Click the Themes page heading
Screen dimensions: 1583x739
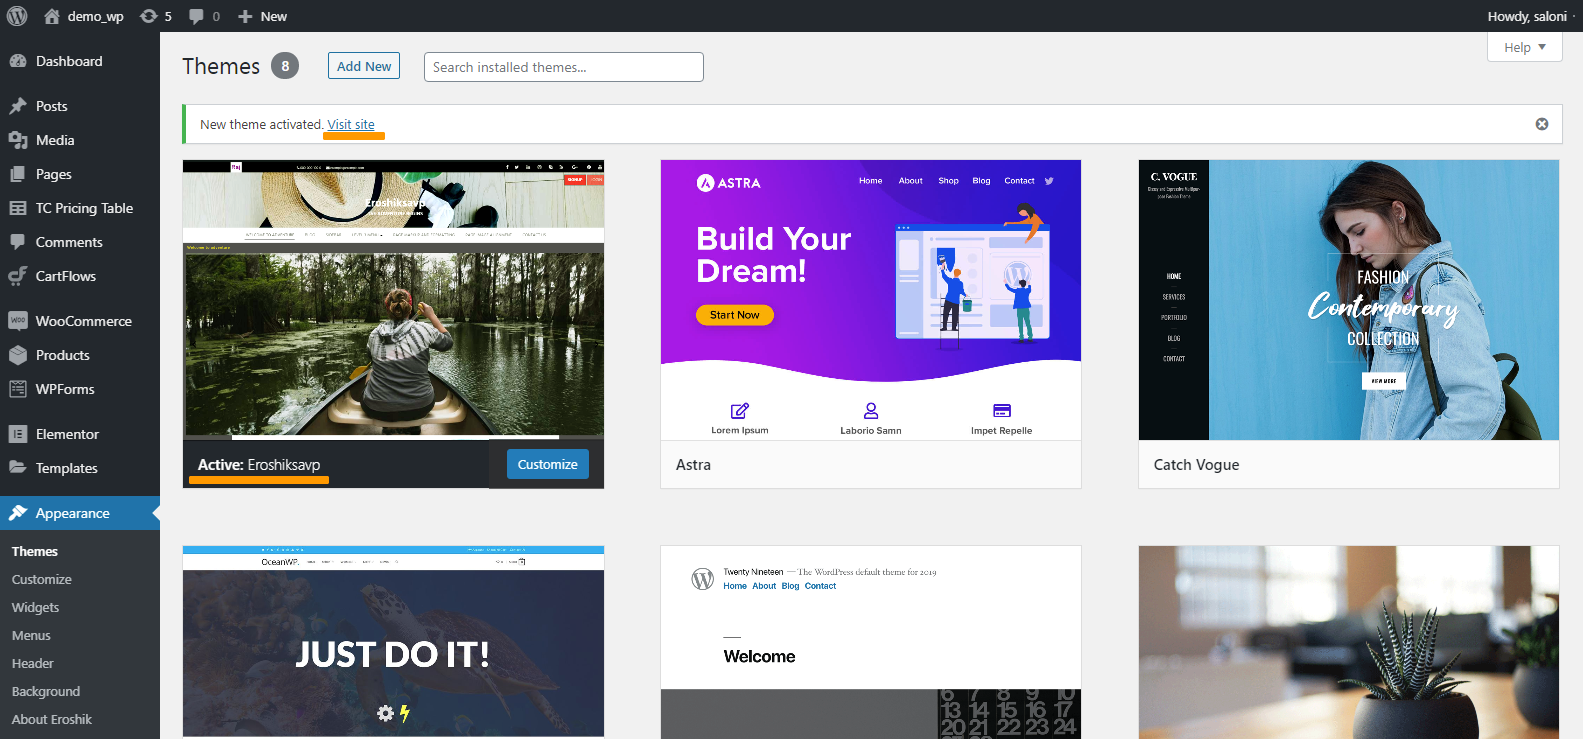(x=221, y=66)
